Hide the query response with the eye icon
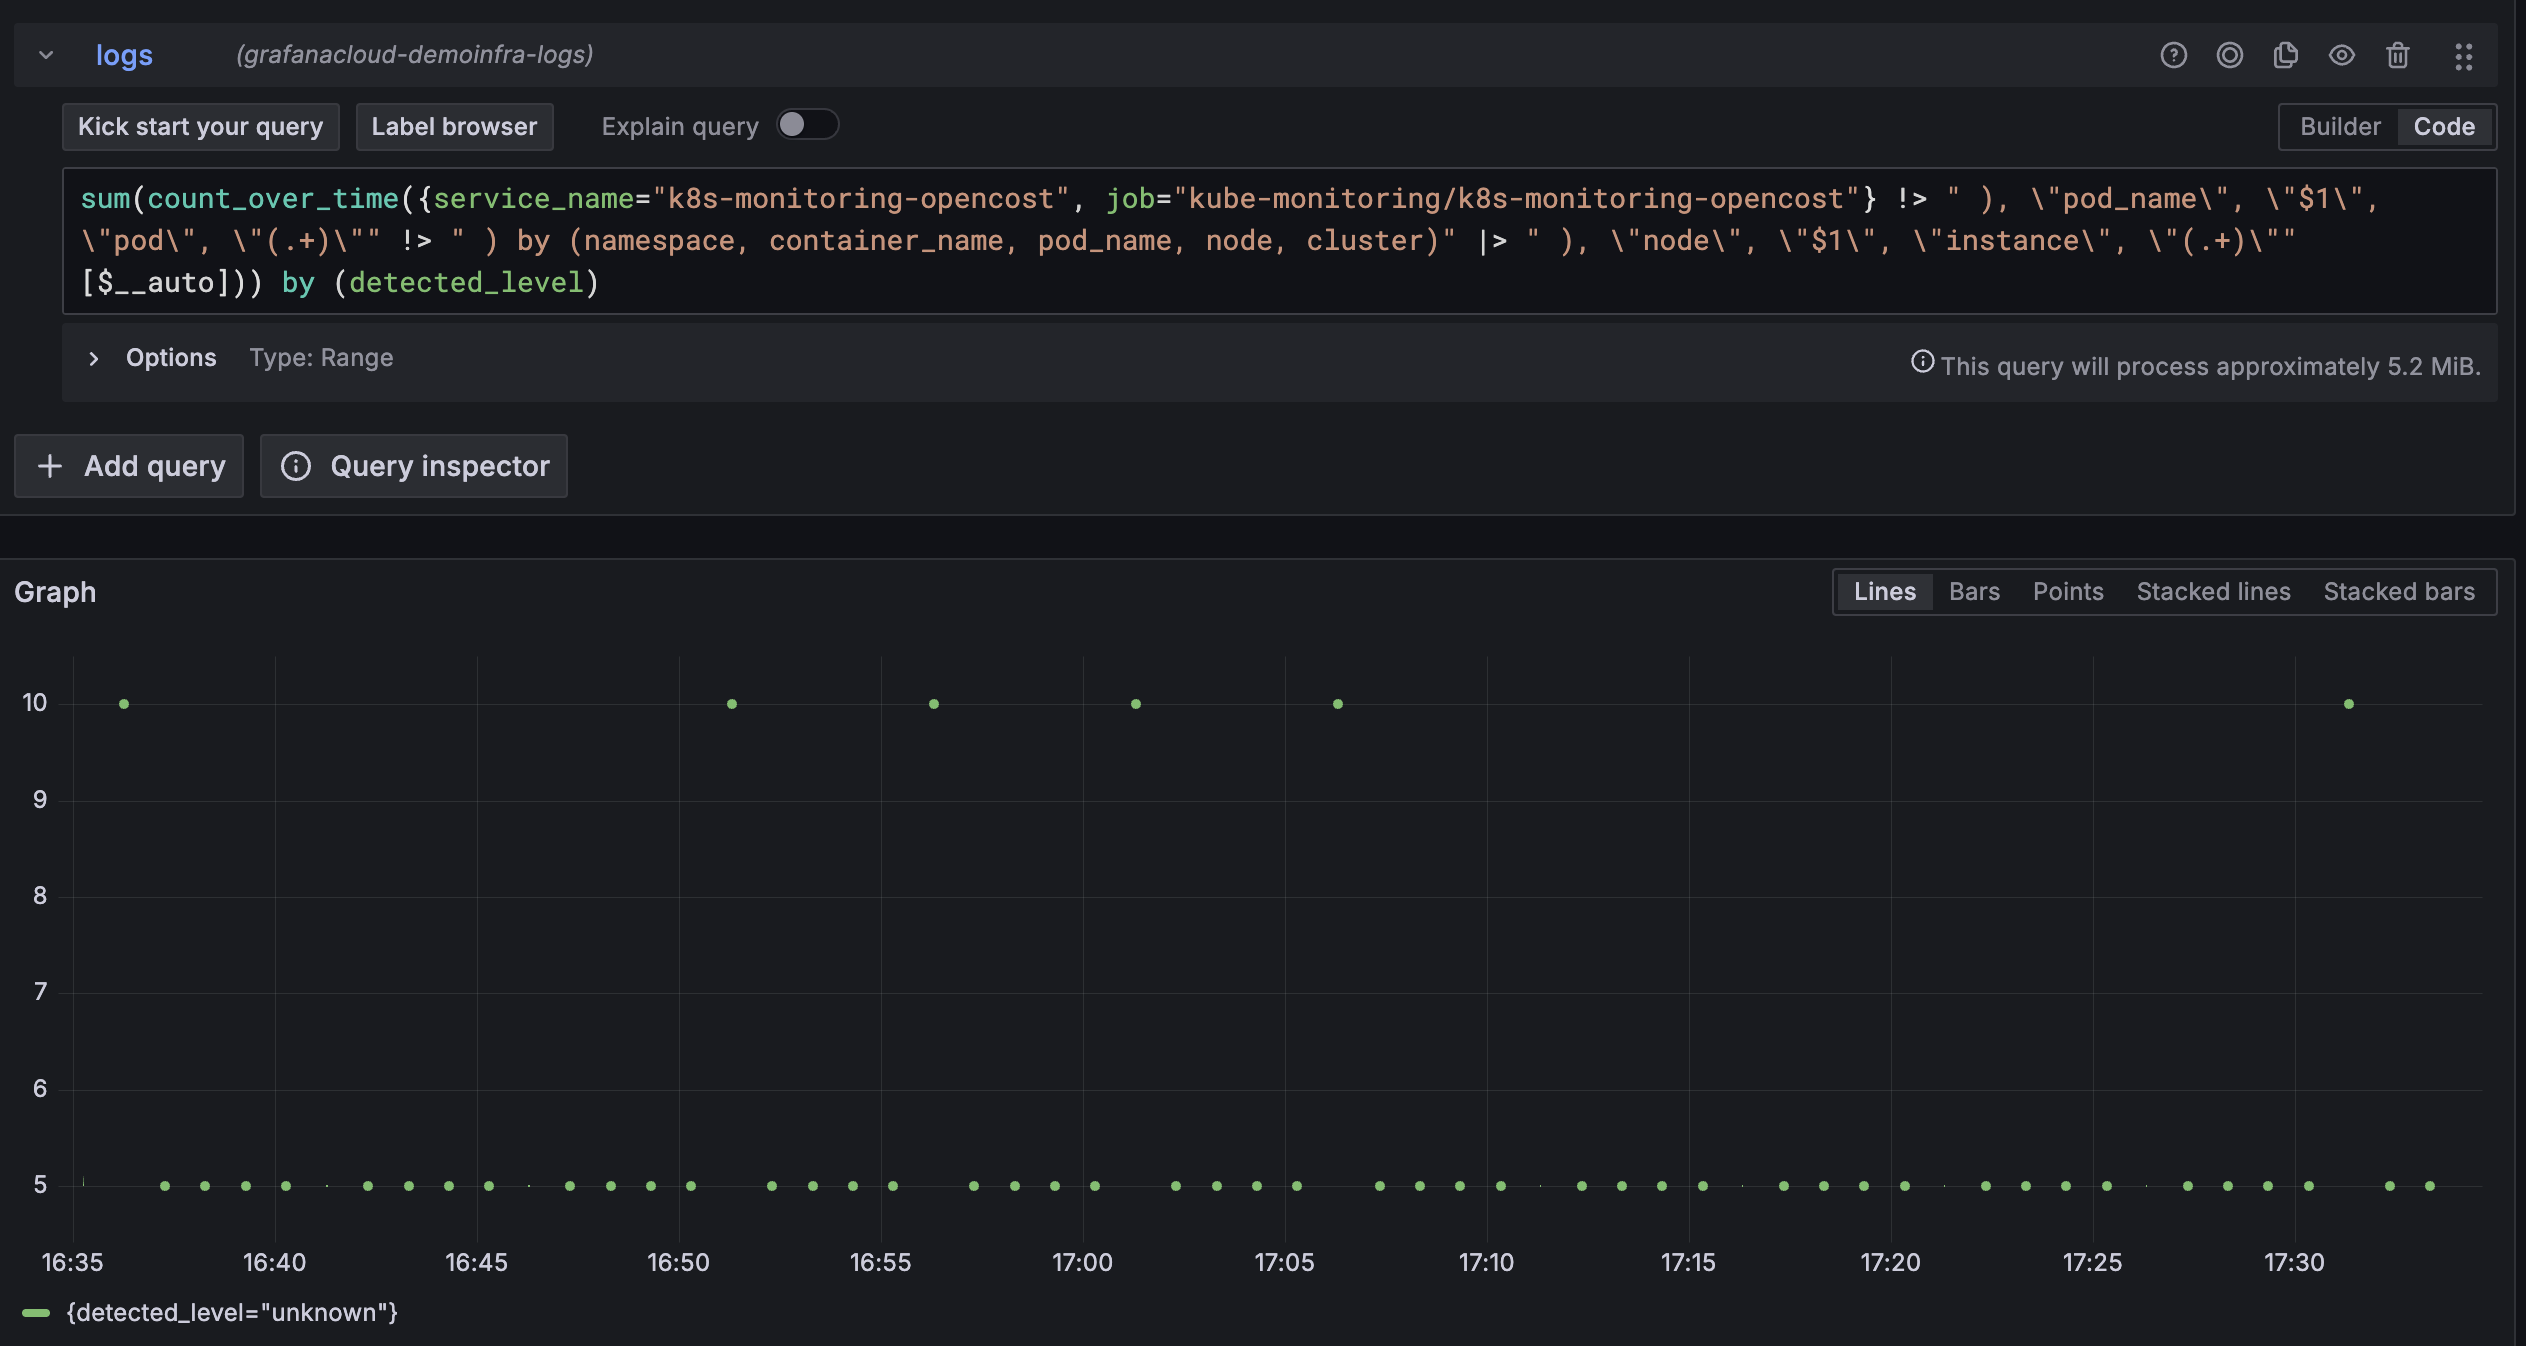2526x1346 pixels. click(2340, 55)
